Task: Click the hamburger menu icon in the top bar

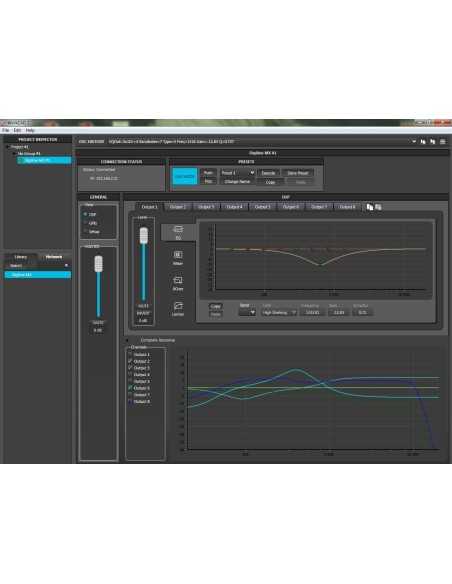Action: pyautogui.click(x=443, y=142)
